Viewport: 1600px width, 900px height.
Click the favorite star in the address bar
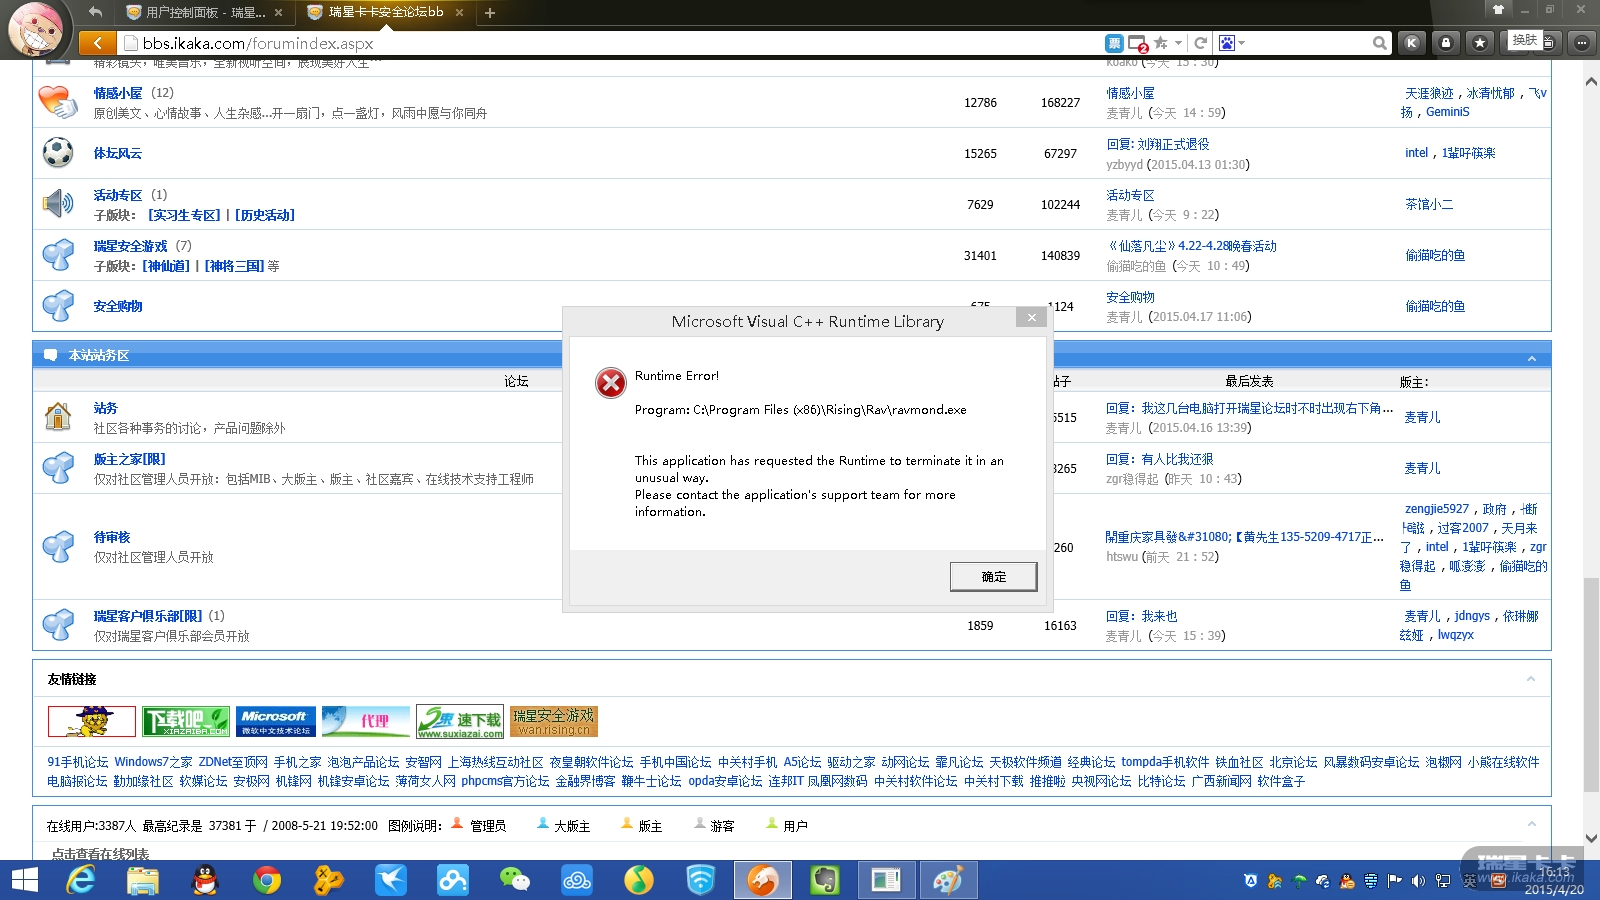pos(1160,43)
